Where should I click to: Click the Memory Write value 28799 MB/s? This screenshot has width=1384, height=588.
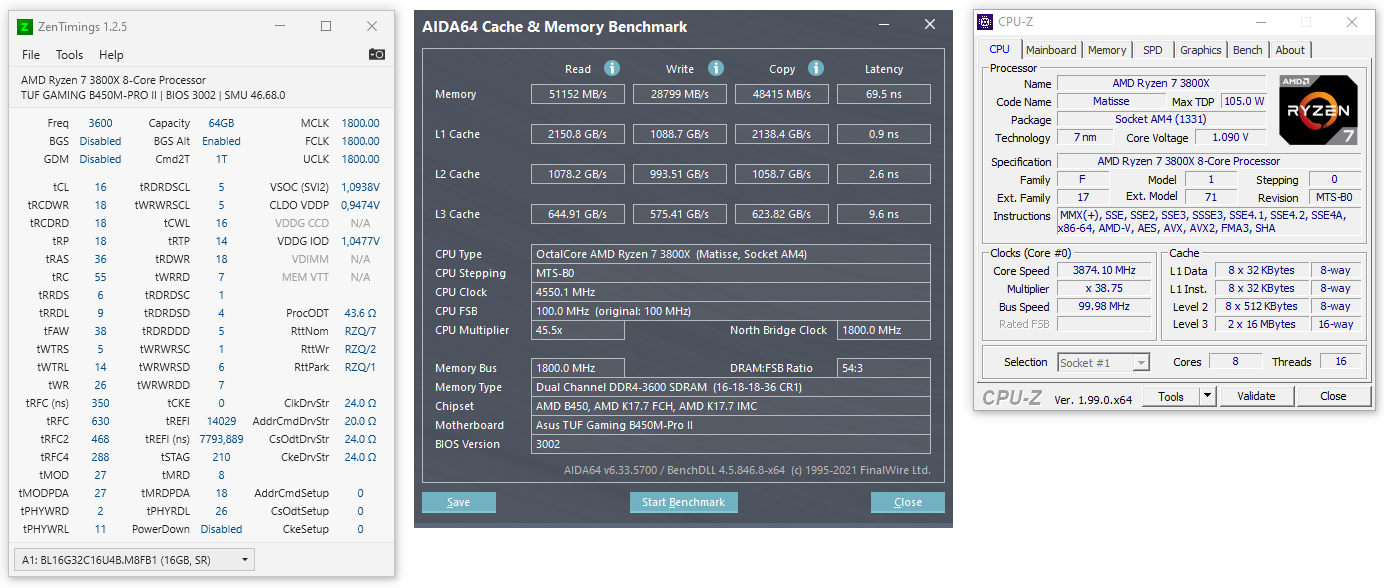click(x=680, y=94)
